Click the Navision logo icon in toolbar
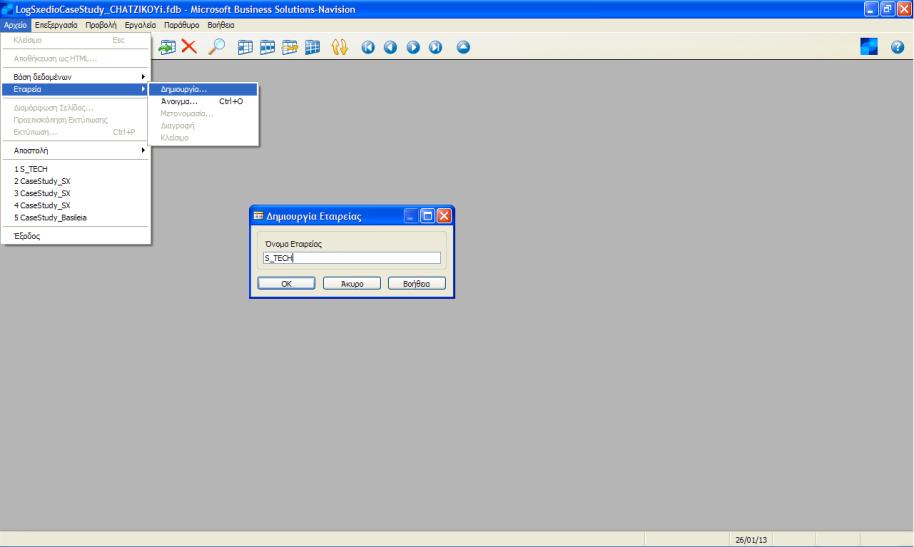The width and height of the screenshot is (914, 547). point(869,47)
